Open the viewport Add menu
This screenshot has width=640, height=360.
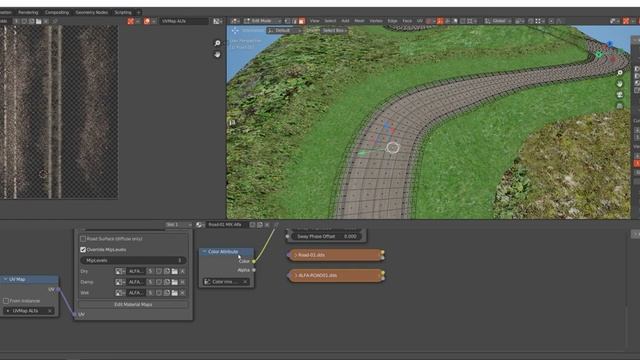pos(345,21)
